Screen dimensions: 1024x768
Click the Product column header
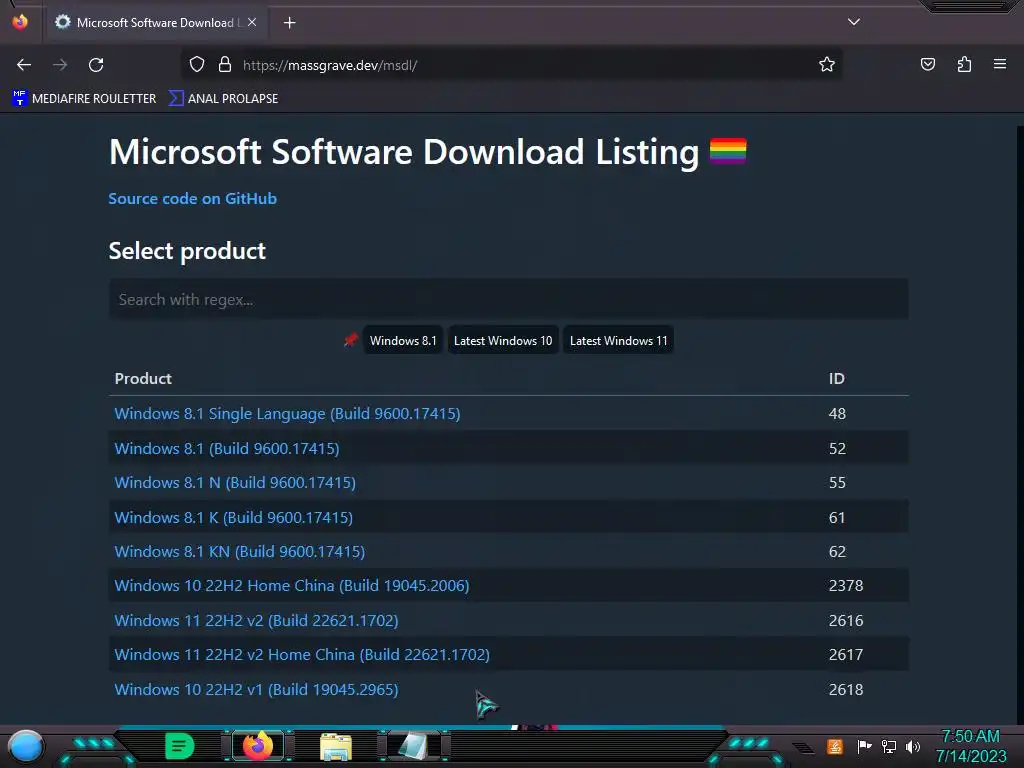click(x=143, y=379)
